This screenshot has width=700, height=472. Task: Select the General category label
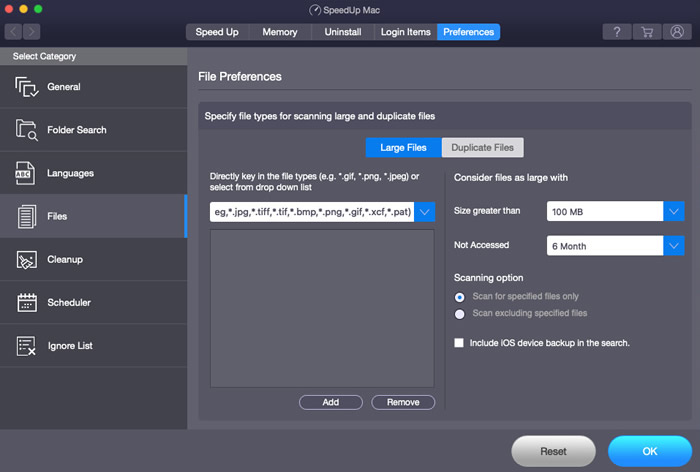[64, 87]
